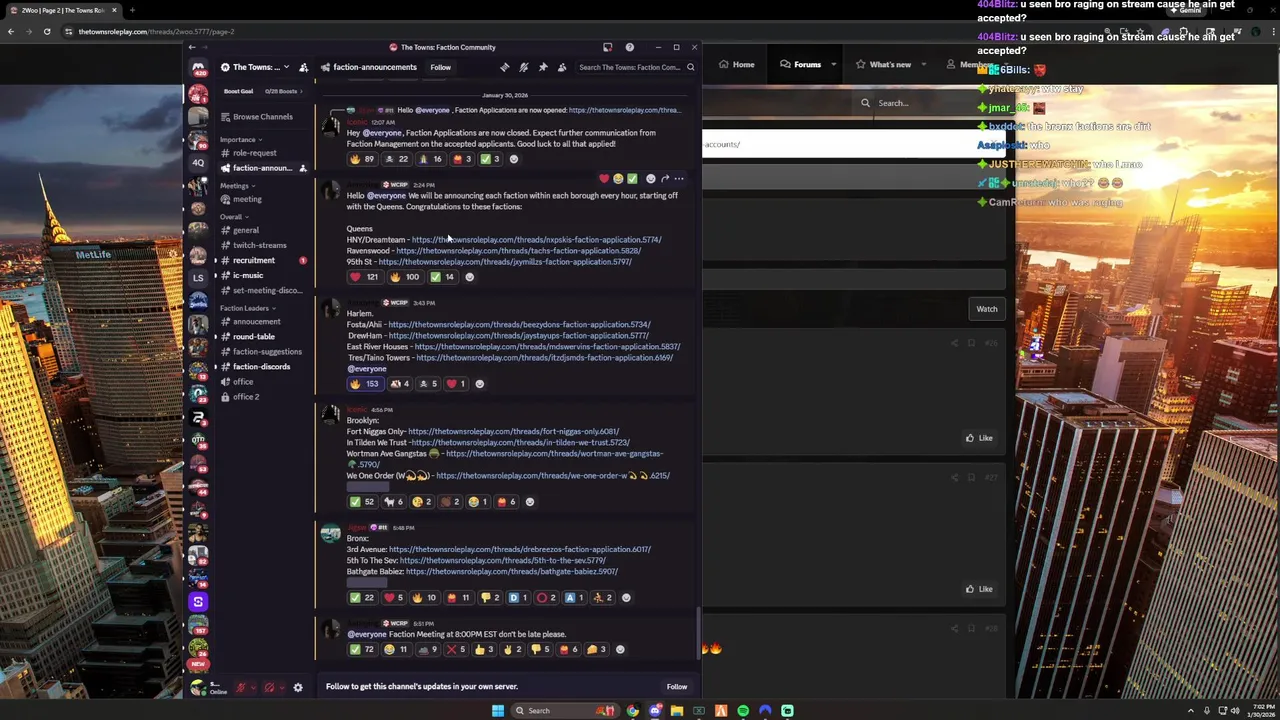Open the HNY/Dreamteam faction application link

[x=536, y=240]
